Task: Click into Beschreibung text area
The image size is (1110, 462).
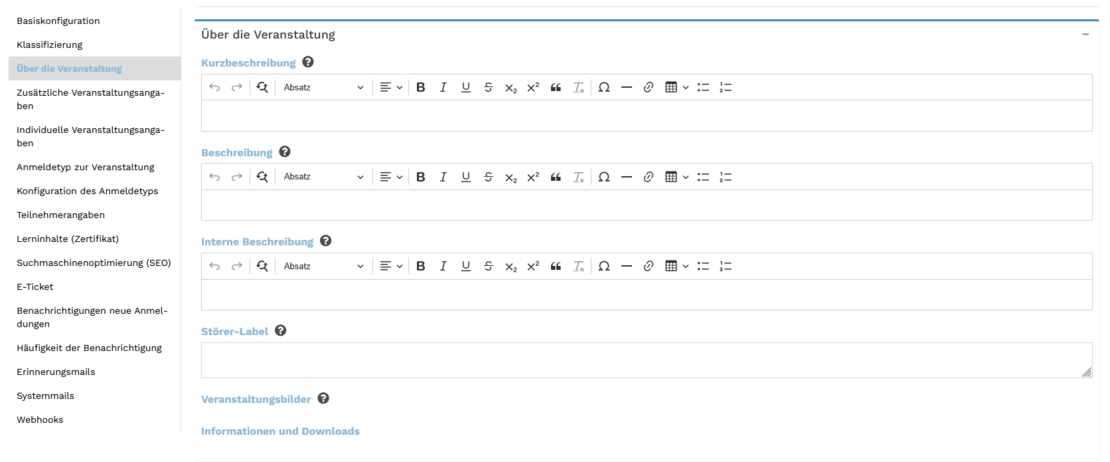Action: click(646, 205)
